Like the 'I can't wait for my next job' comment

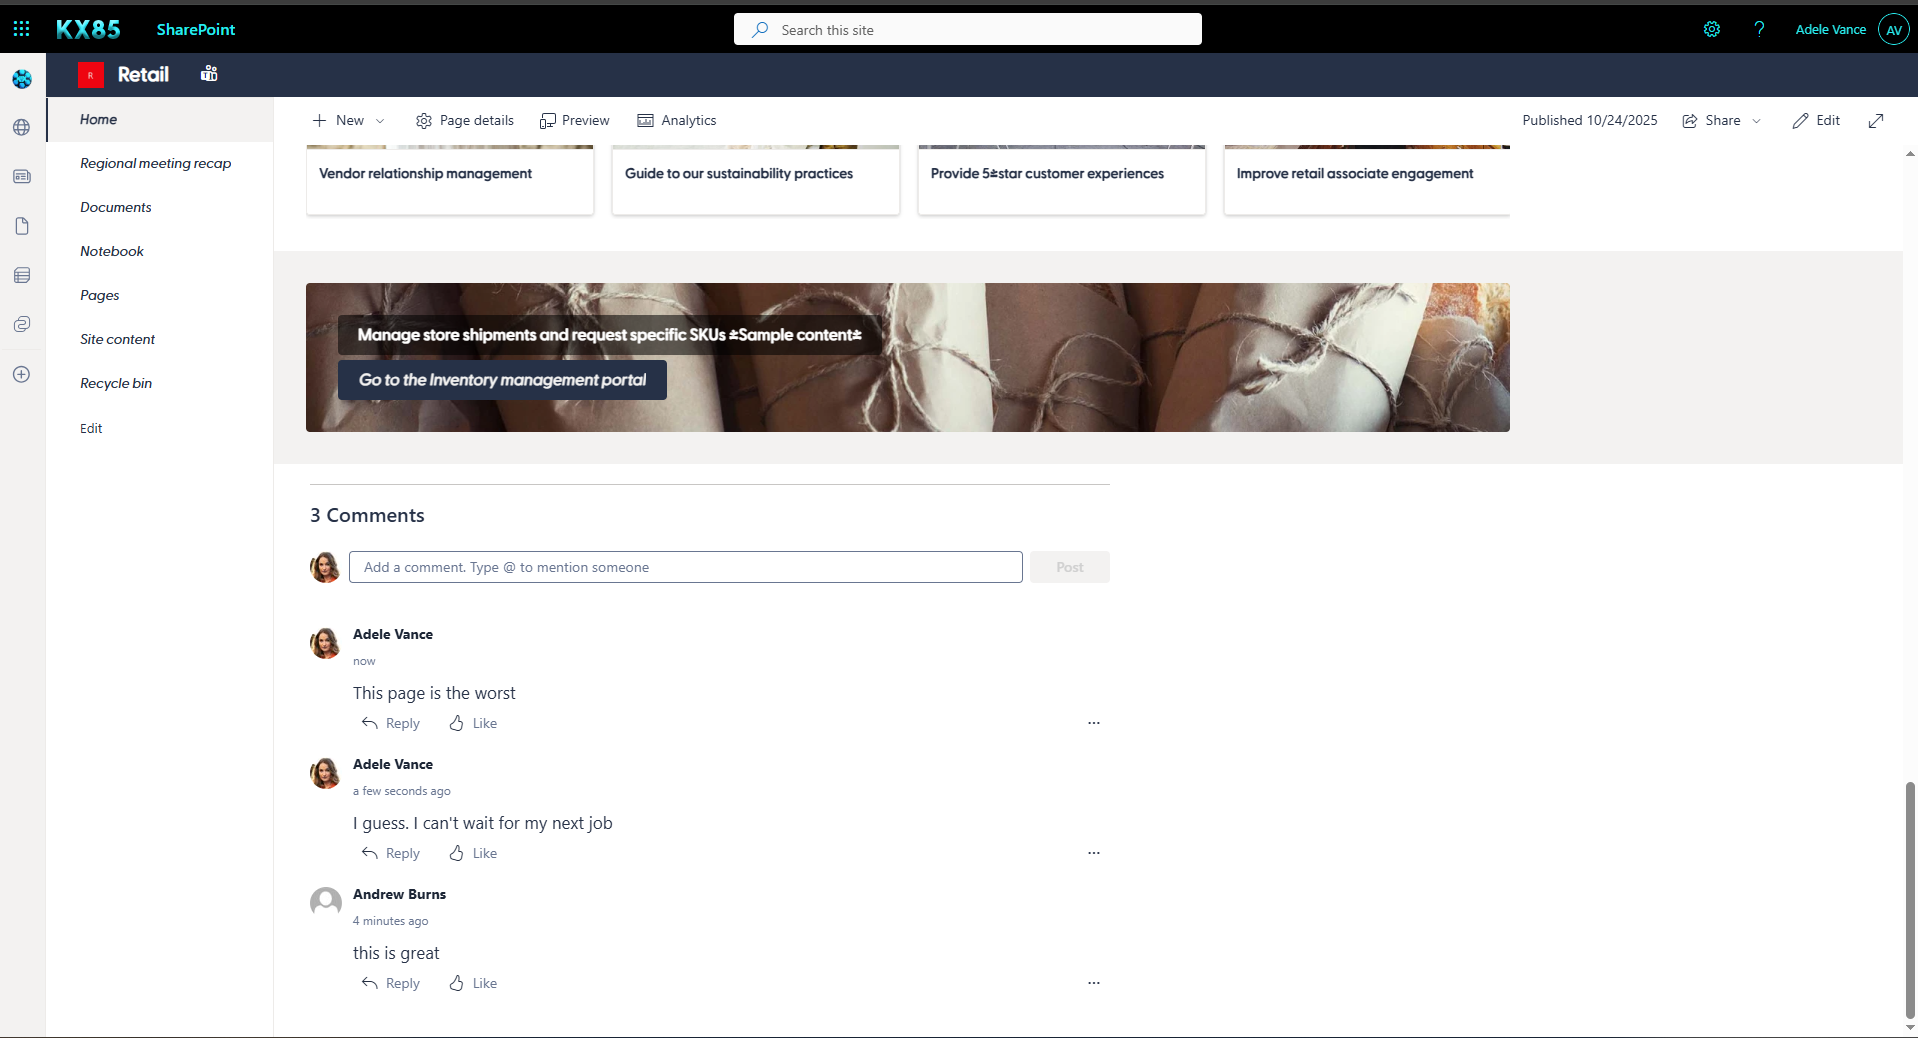click(473, 853)
